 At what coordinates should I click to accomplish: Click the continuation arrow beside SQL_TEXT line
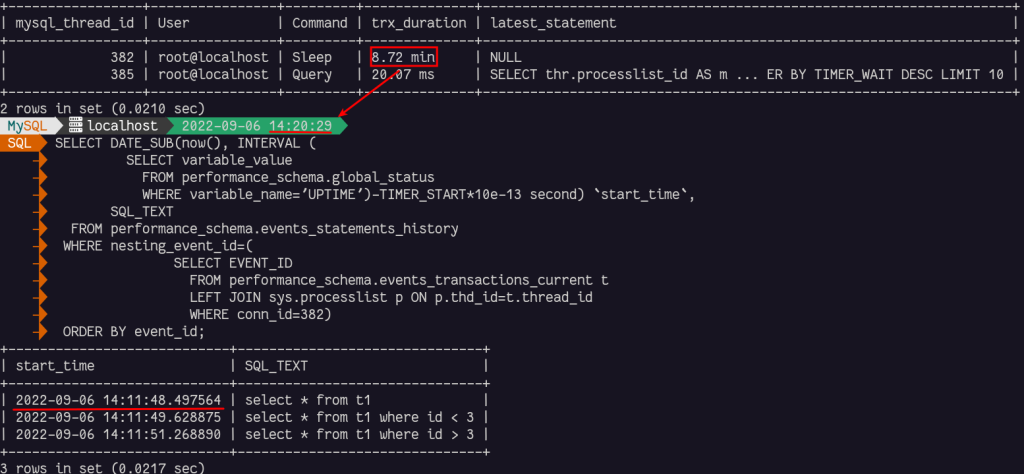(x=40, y=211)
